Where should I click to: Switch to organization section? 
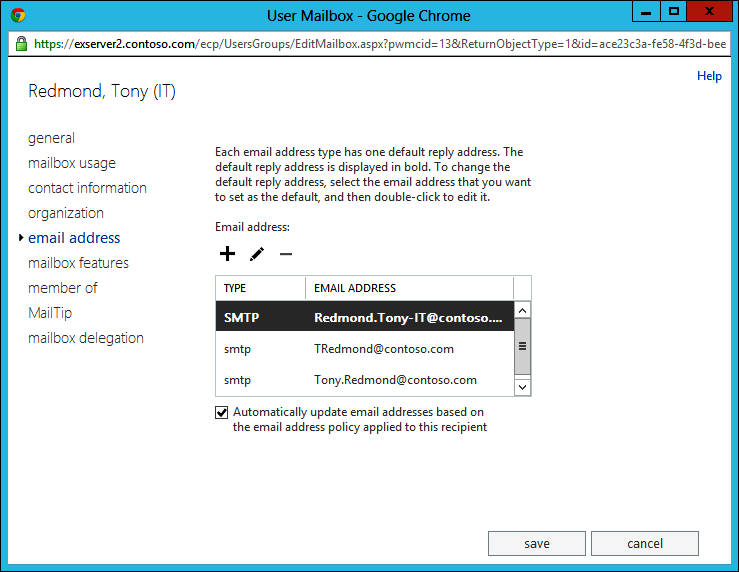[x=66, y=213]
